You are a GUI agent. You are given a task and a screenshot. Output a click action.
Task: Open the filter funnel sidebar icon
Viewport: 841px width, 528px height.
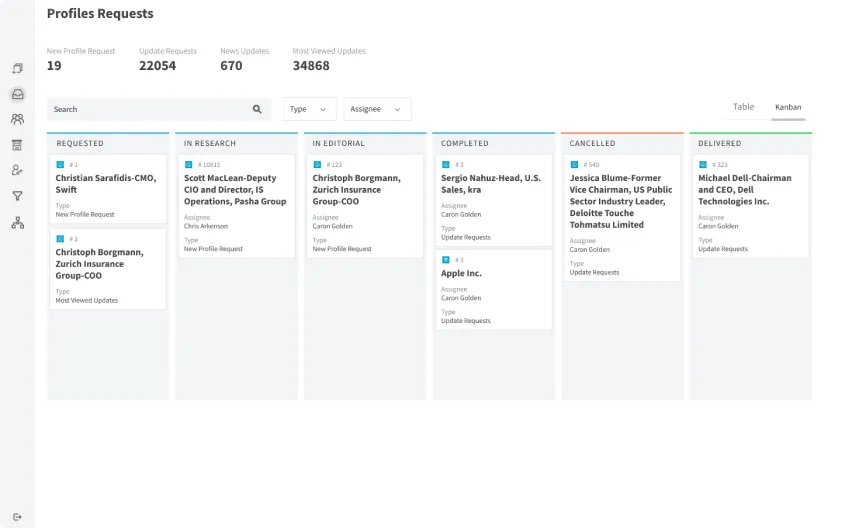click(17, 196)
